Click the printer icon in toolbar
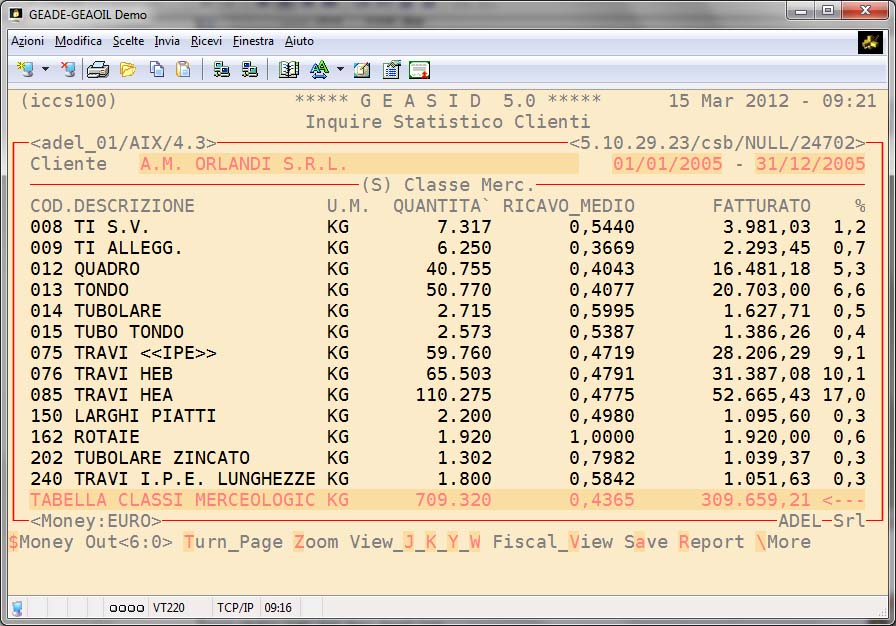The width and height of the screenshot is (896, 626). click(97, 70)
